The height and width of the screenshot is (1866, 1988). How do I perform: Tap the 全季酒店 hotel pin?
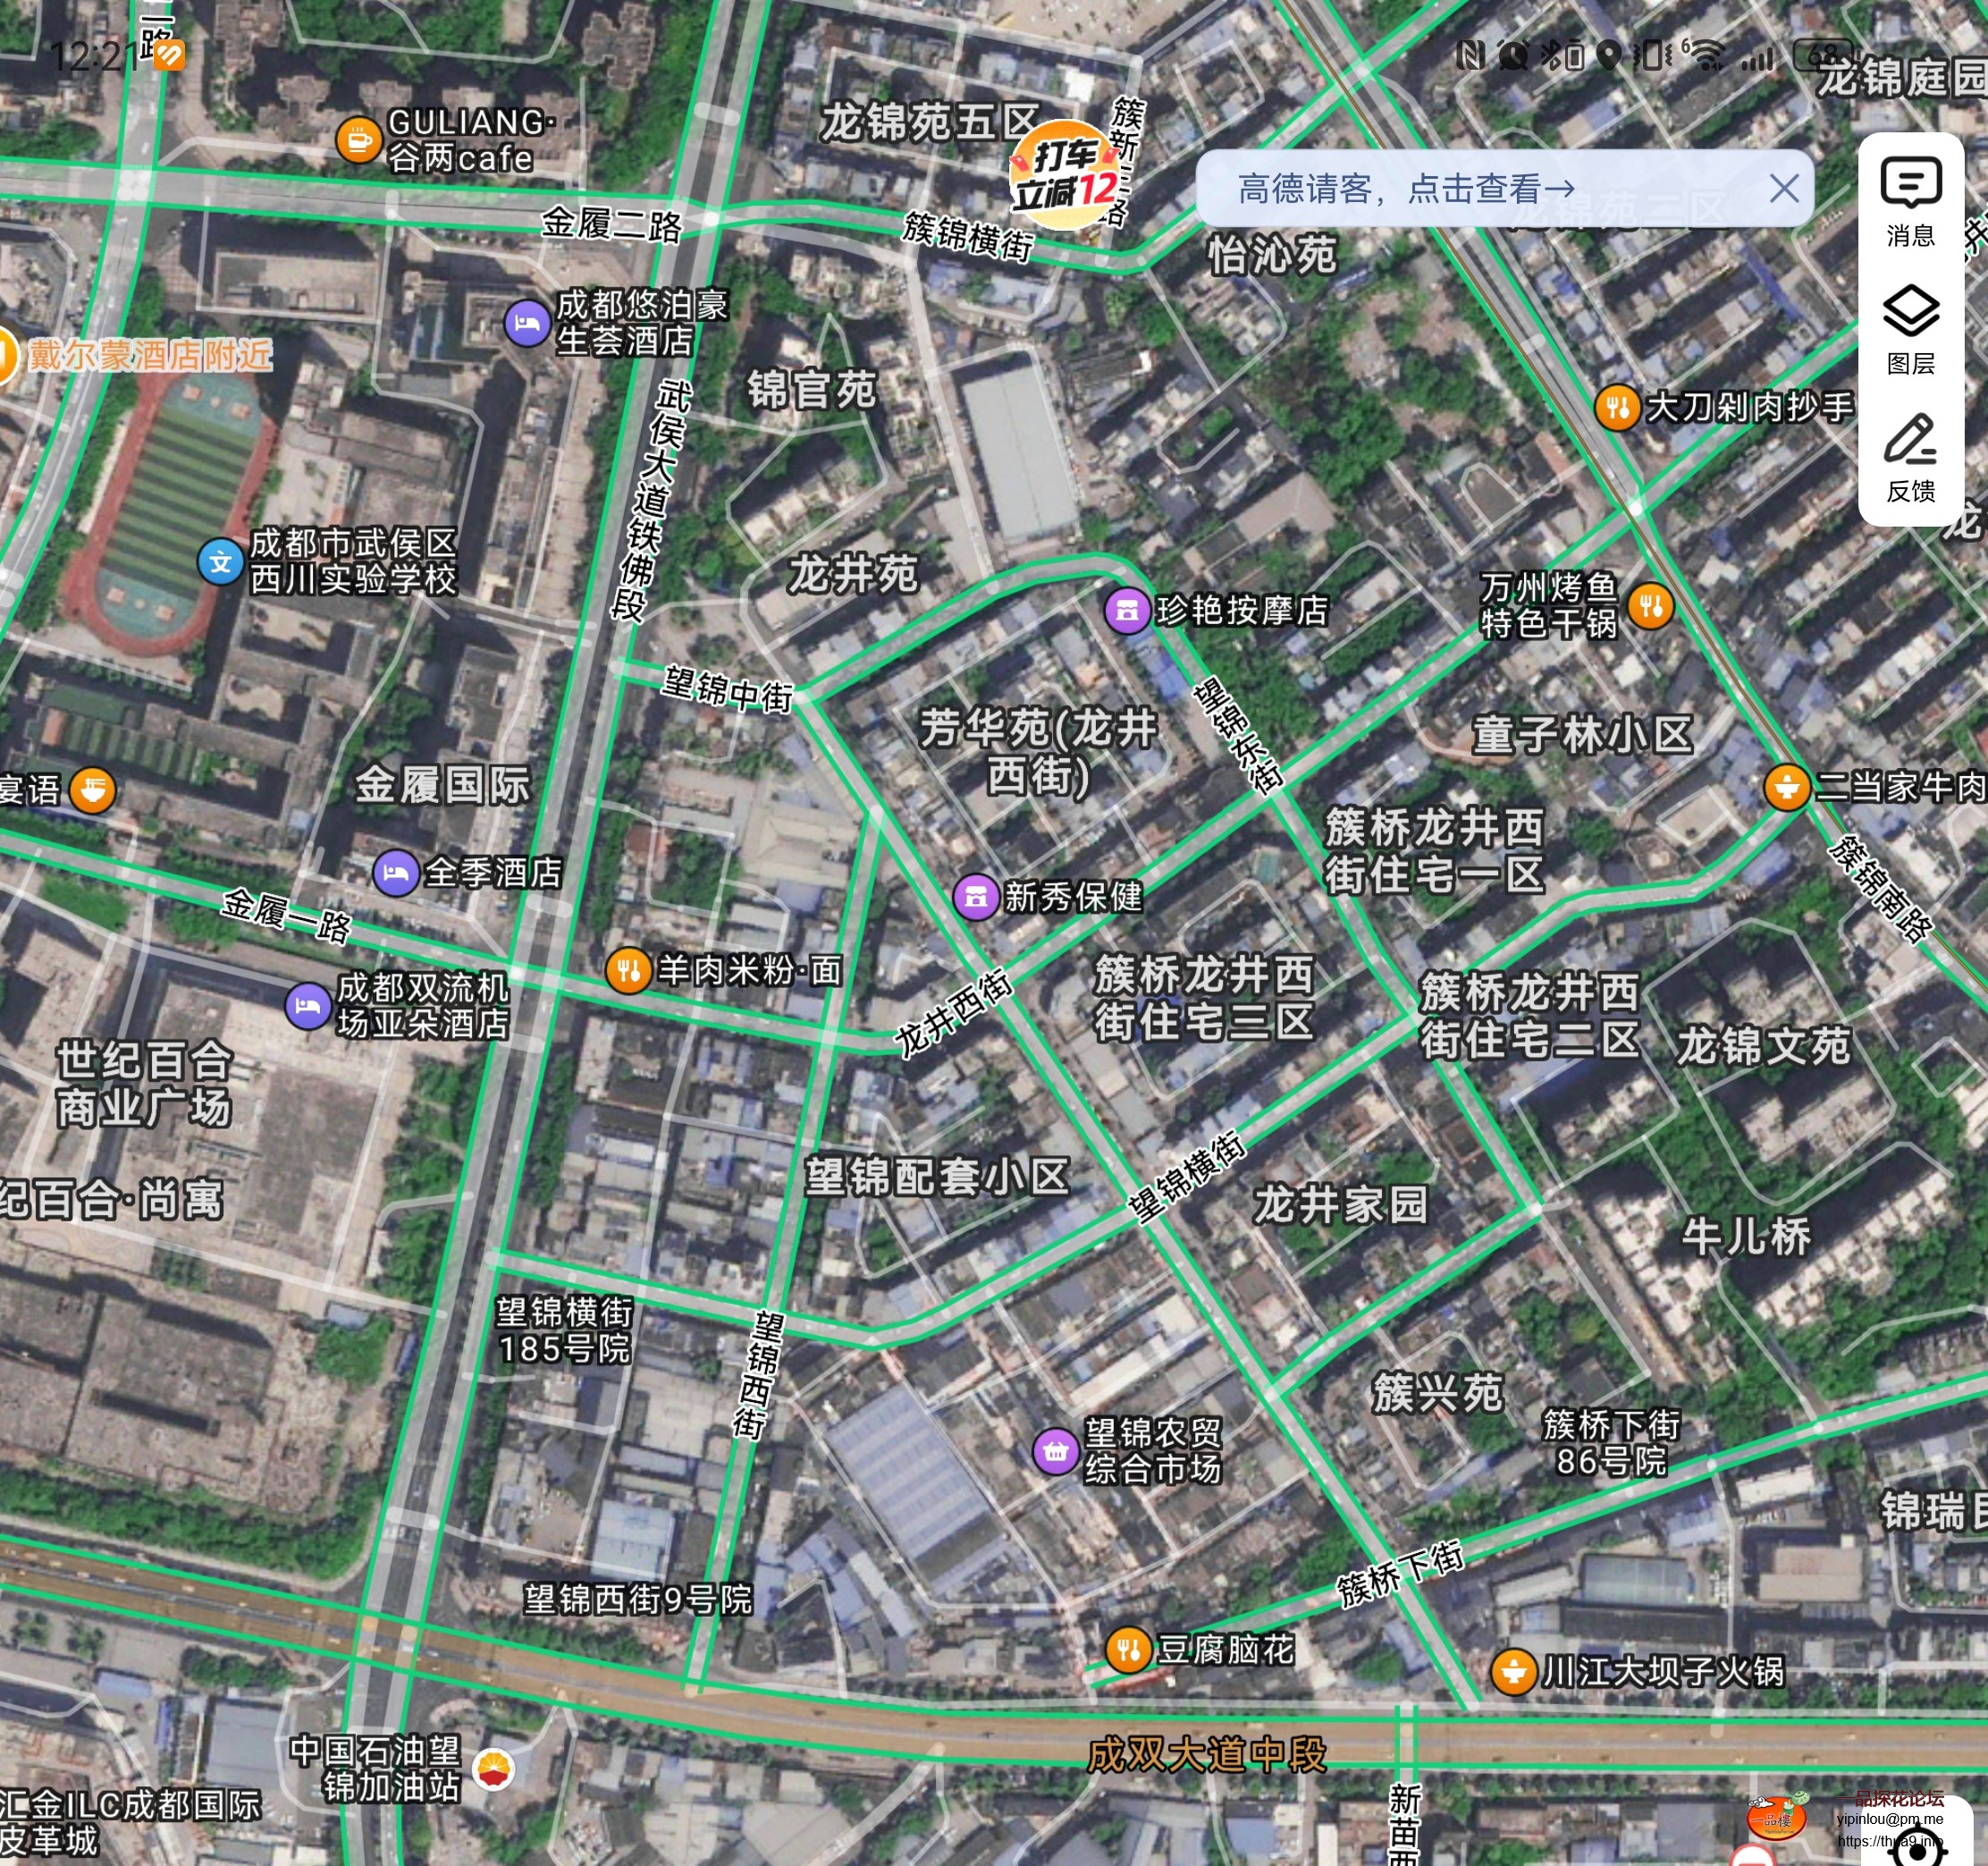(395, 874)
